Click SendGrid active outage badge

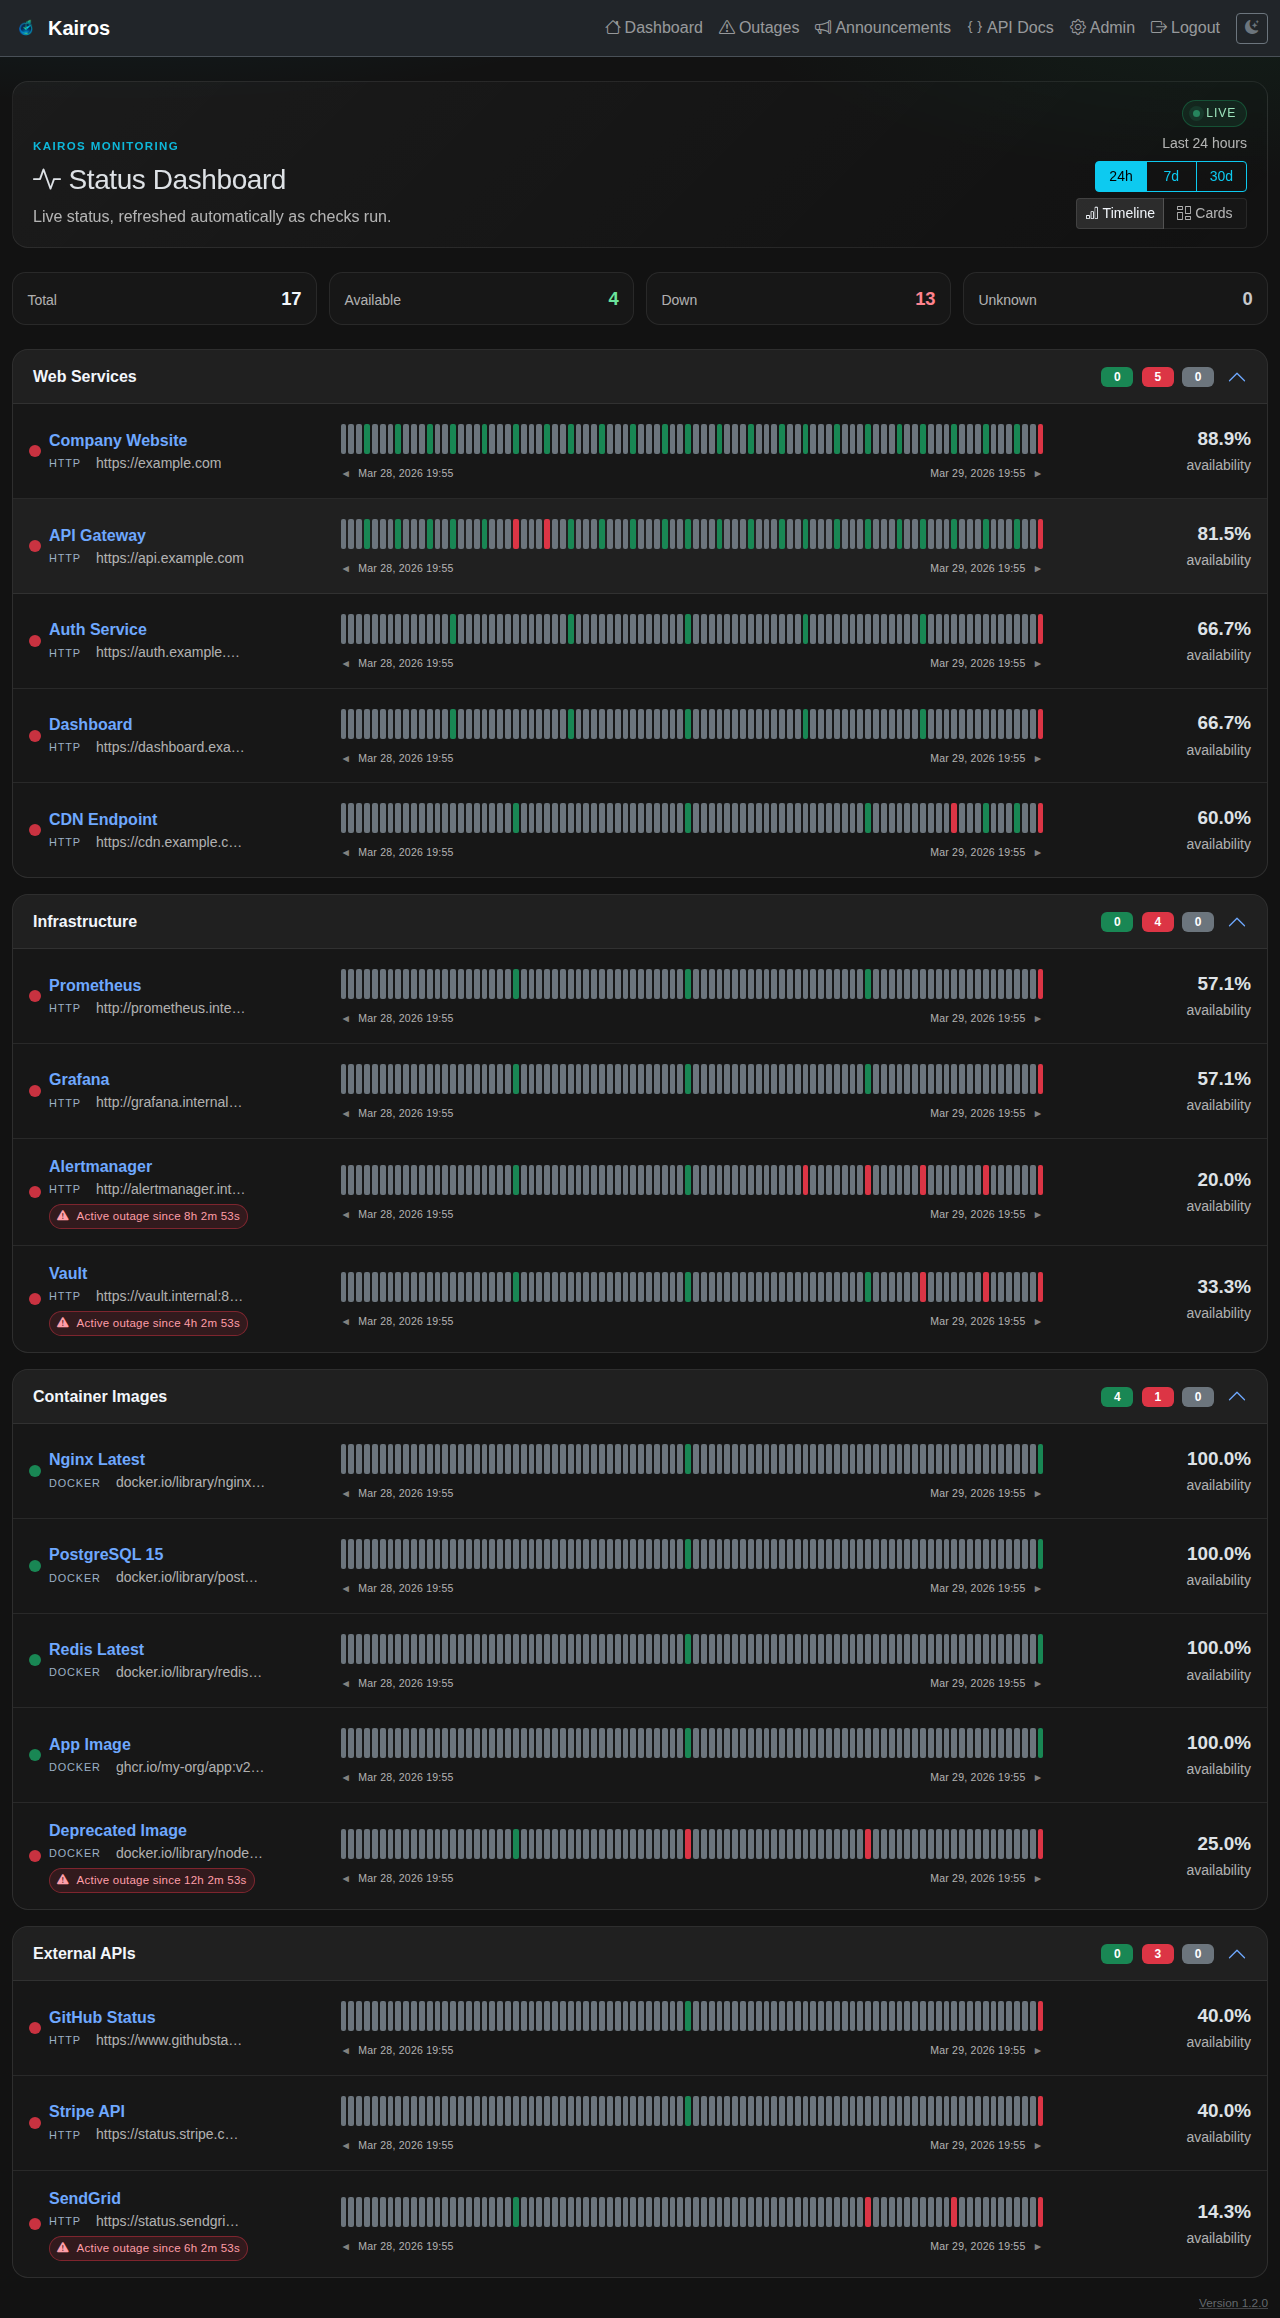[x=148, y=2248]
